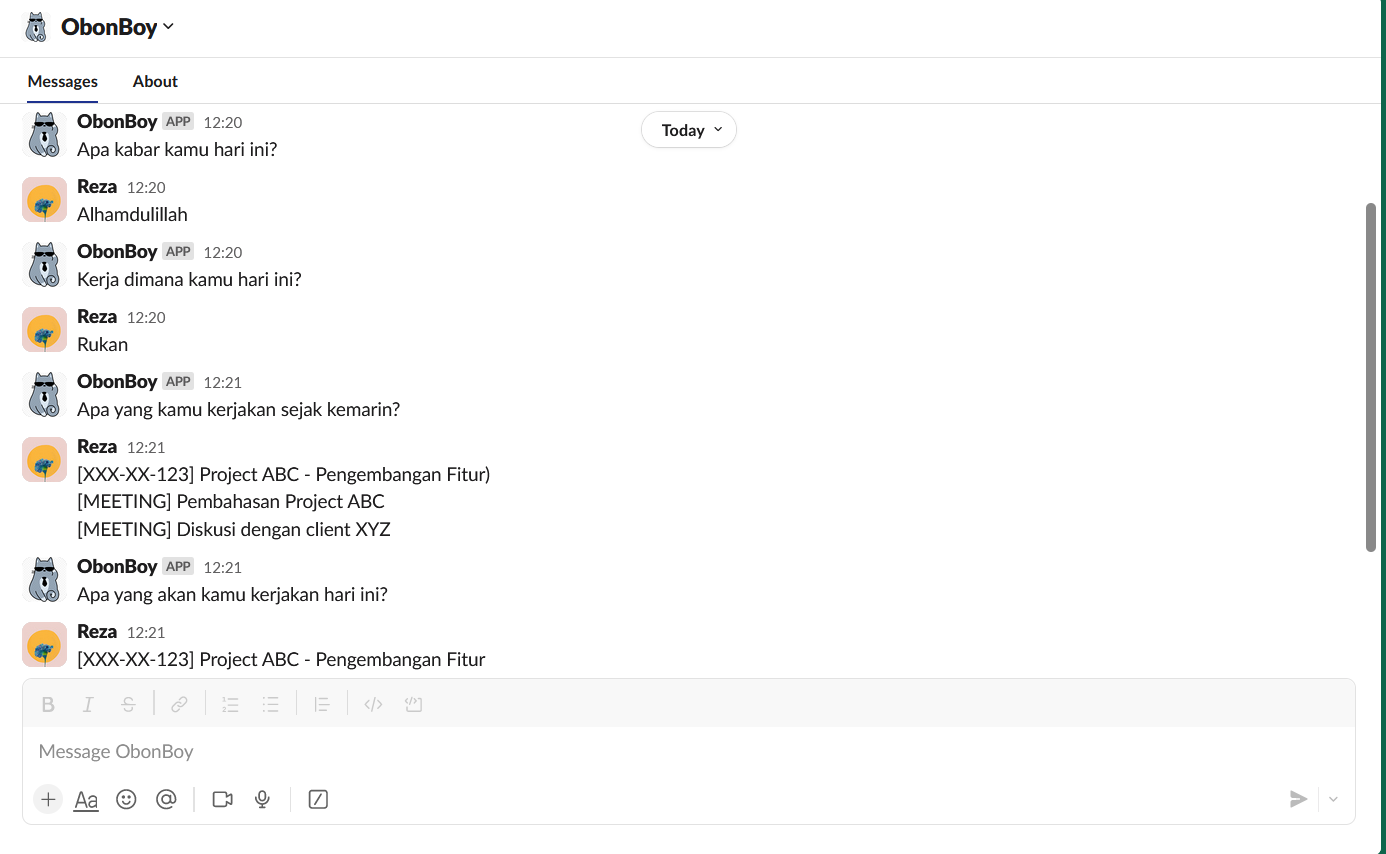Toggle italic formatting
The width and height of the screenshot is (1386, 854).
88,704
